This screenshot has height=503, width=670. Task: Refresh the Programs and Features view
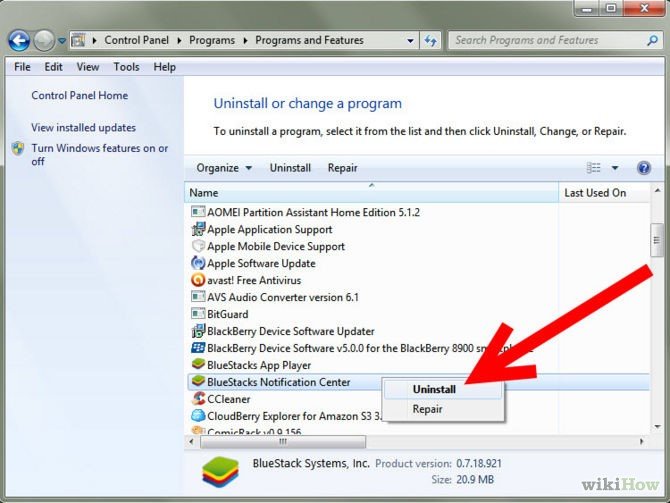pos(430,41)
